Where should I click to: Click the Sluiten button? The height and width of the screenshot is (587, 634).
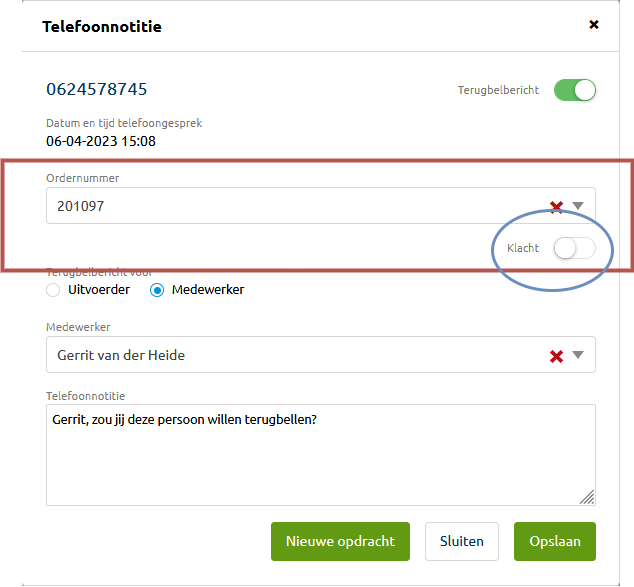[x=462, y=541]
